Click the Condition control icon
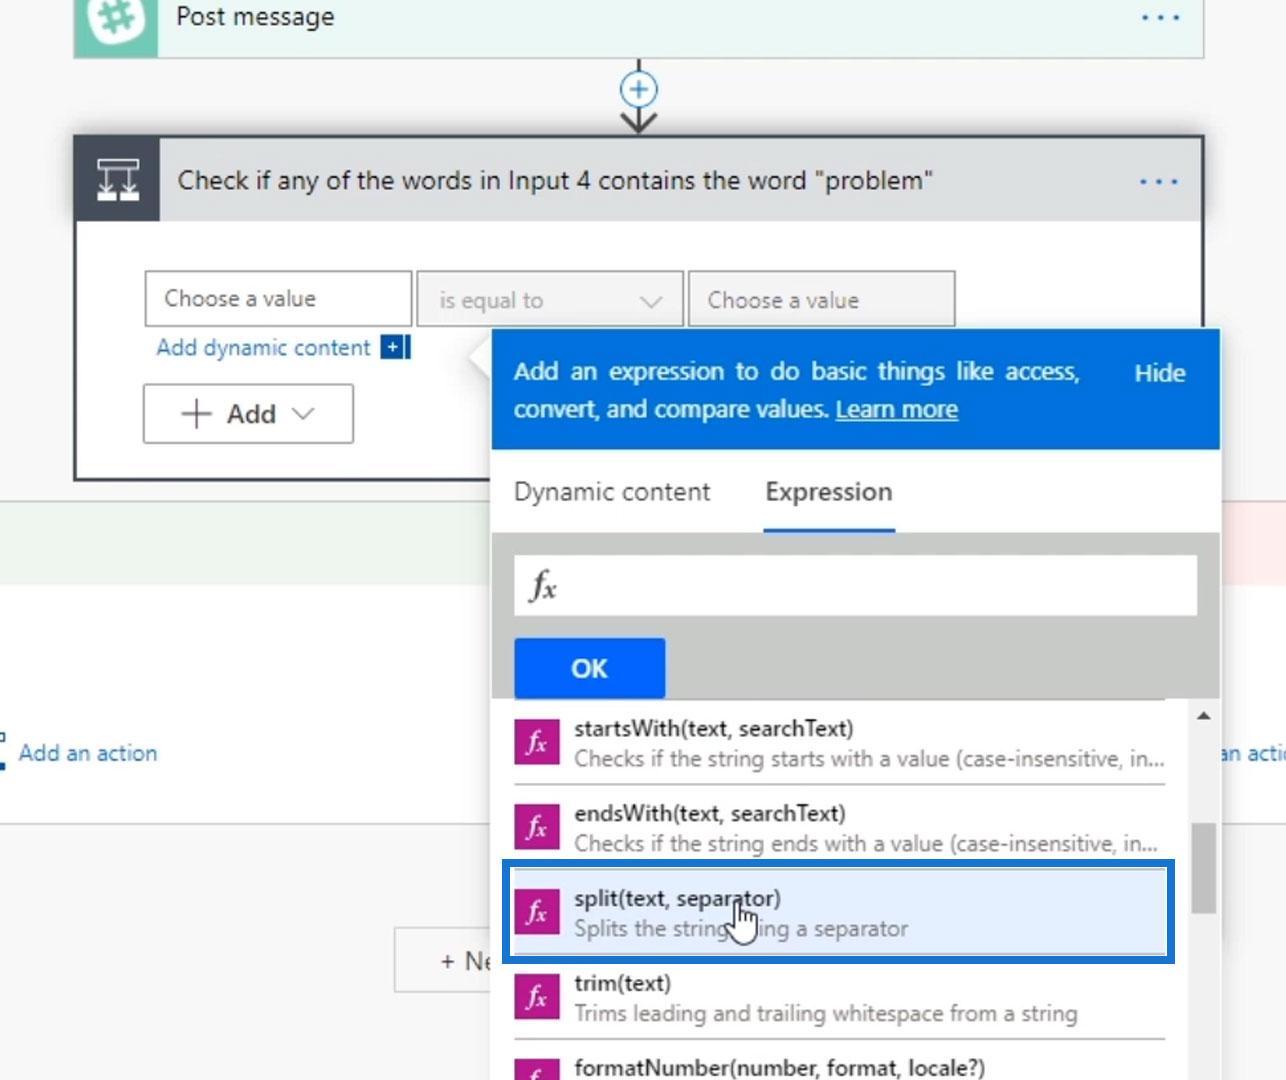 point(117,180)
